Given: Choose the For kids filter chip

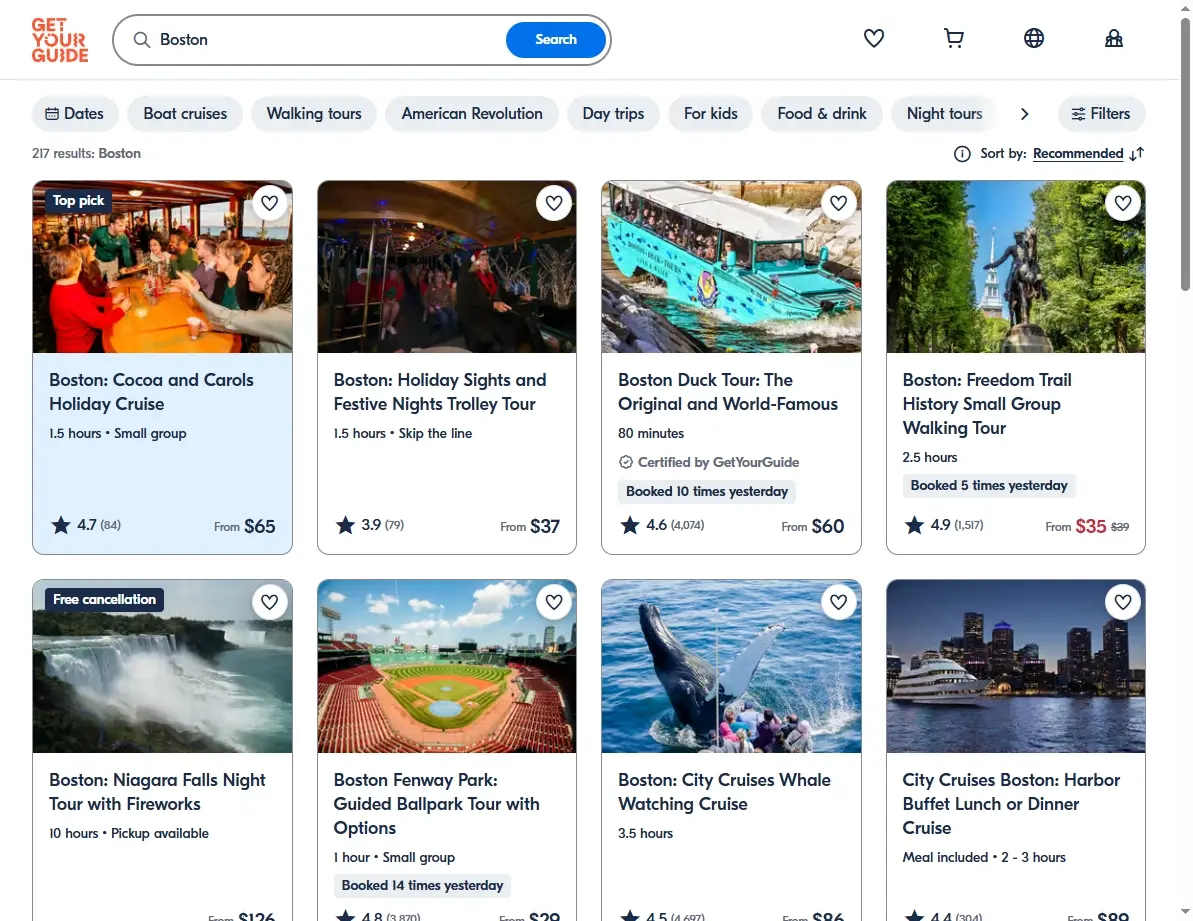Looking at the screenshot, I should click(x=711, y=113).
